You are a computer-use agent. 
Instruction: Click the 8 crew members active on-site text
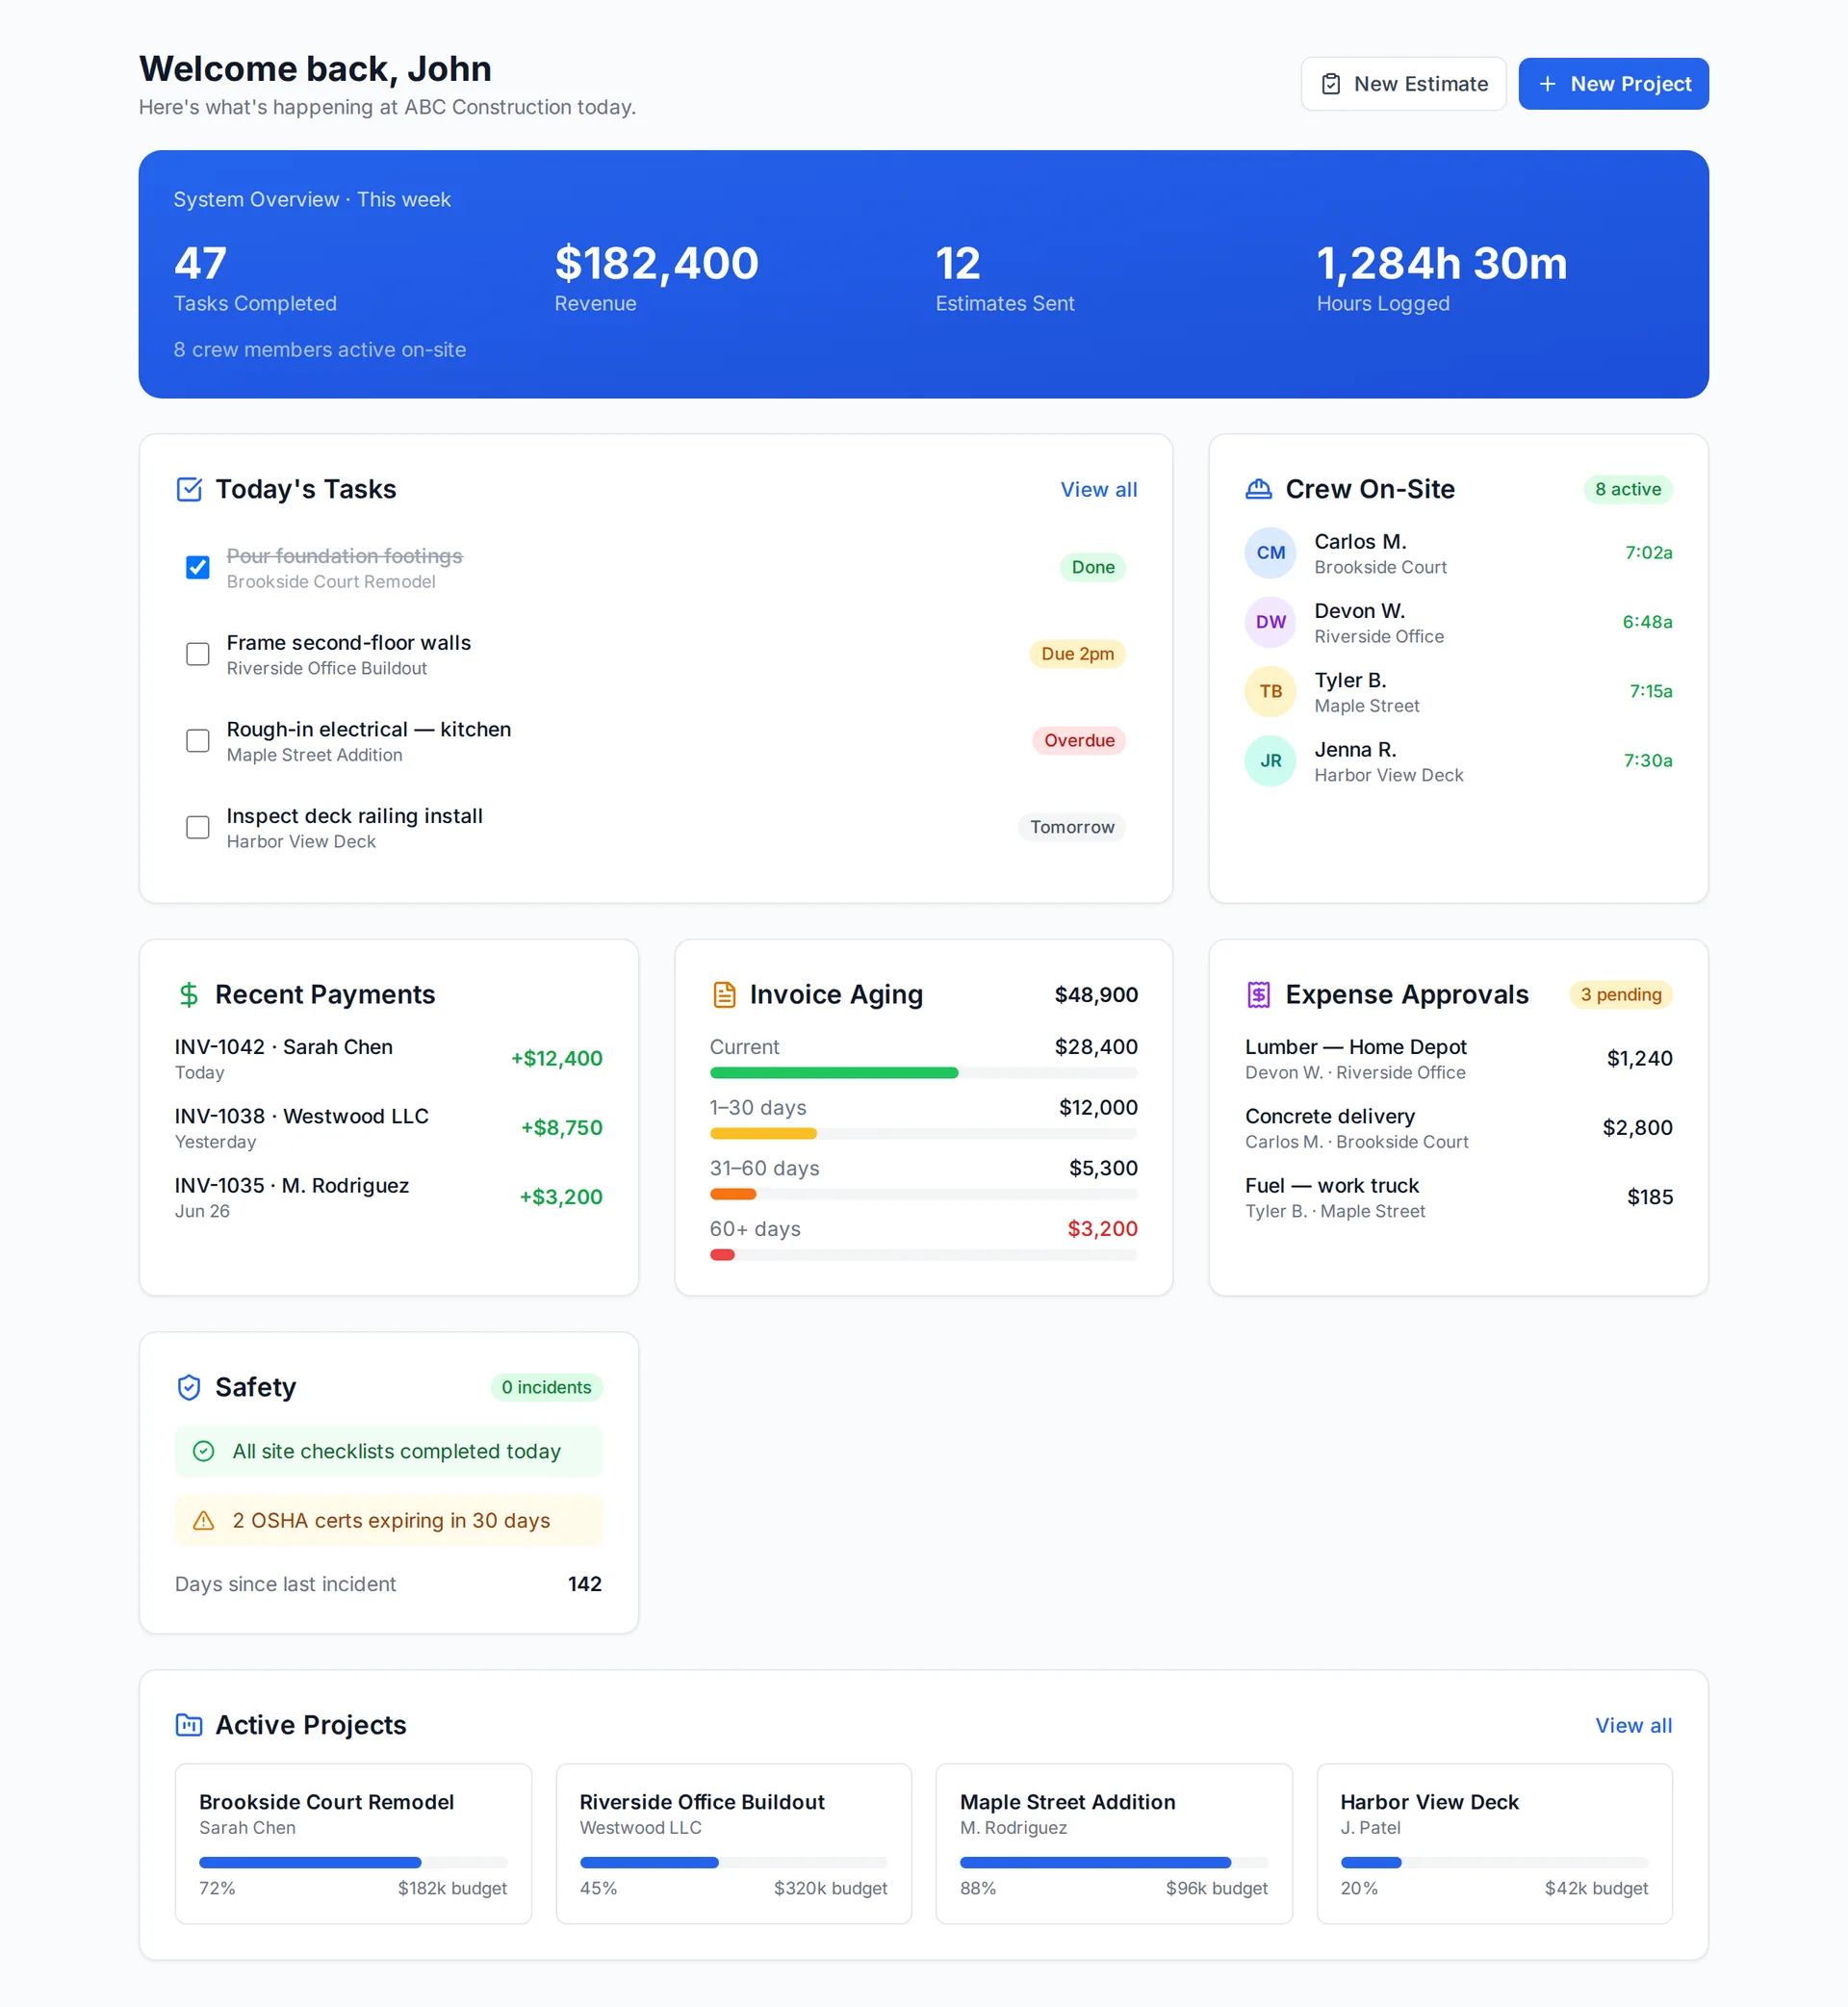coord(320,350)
